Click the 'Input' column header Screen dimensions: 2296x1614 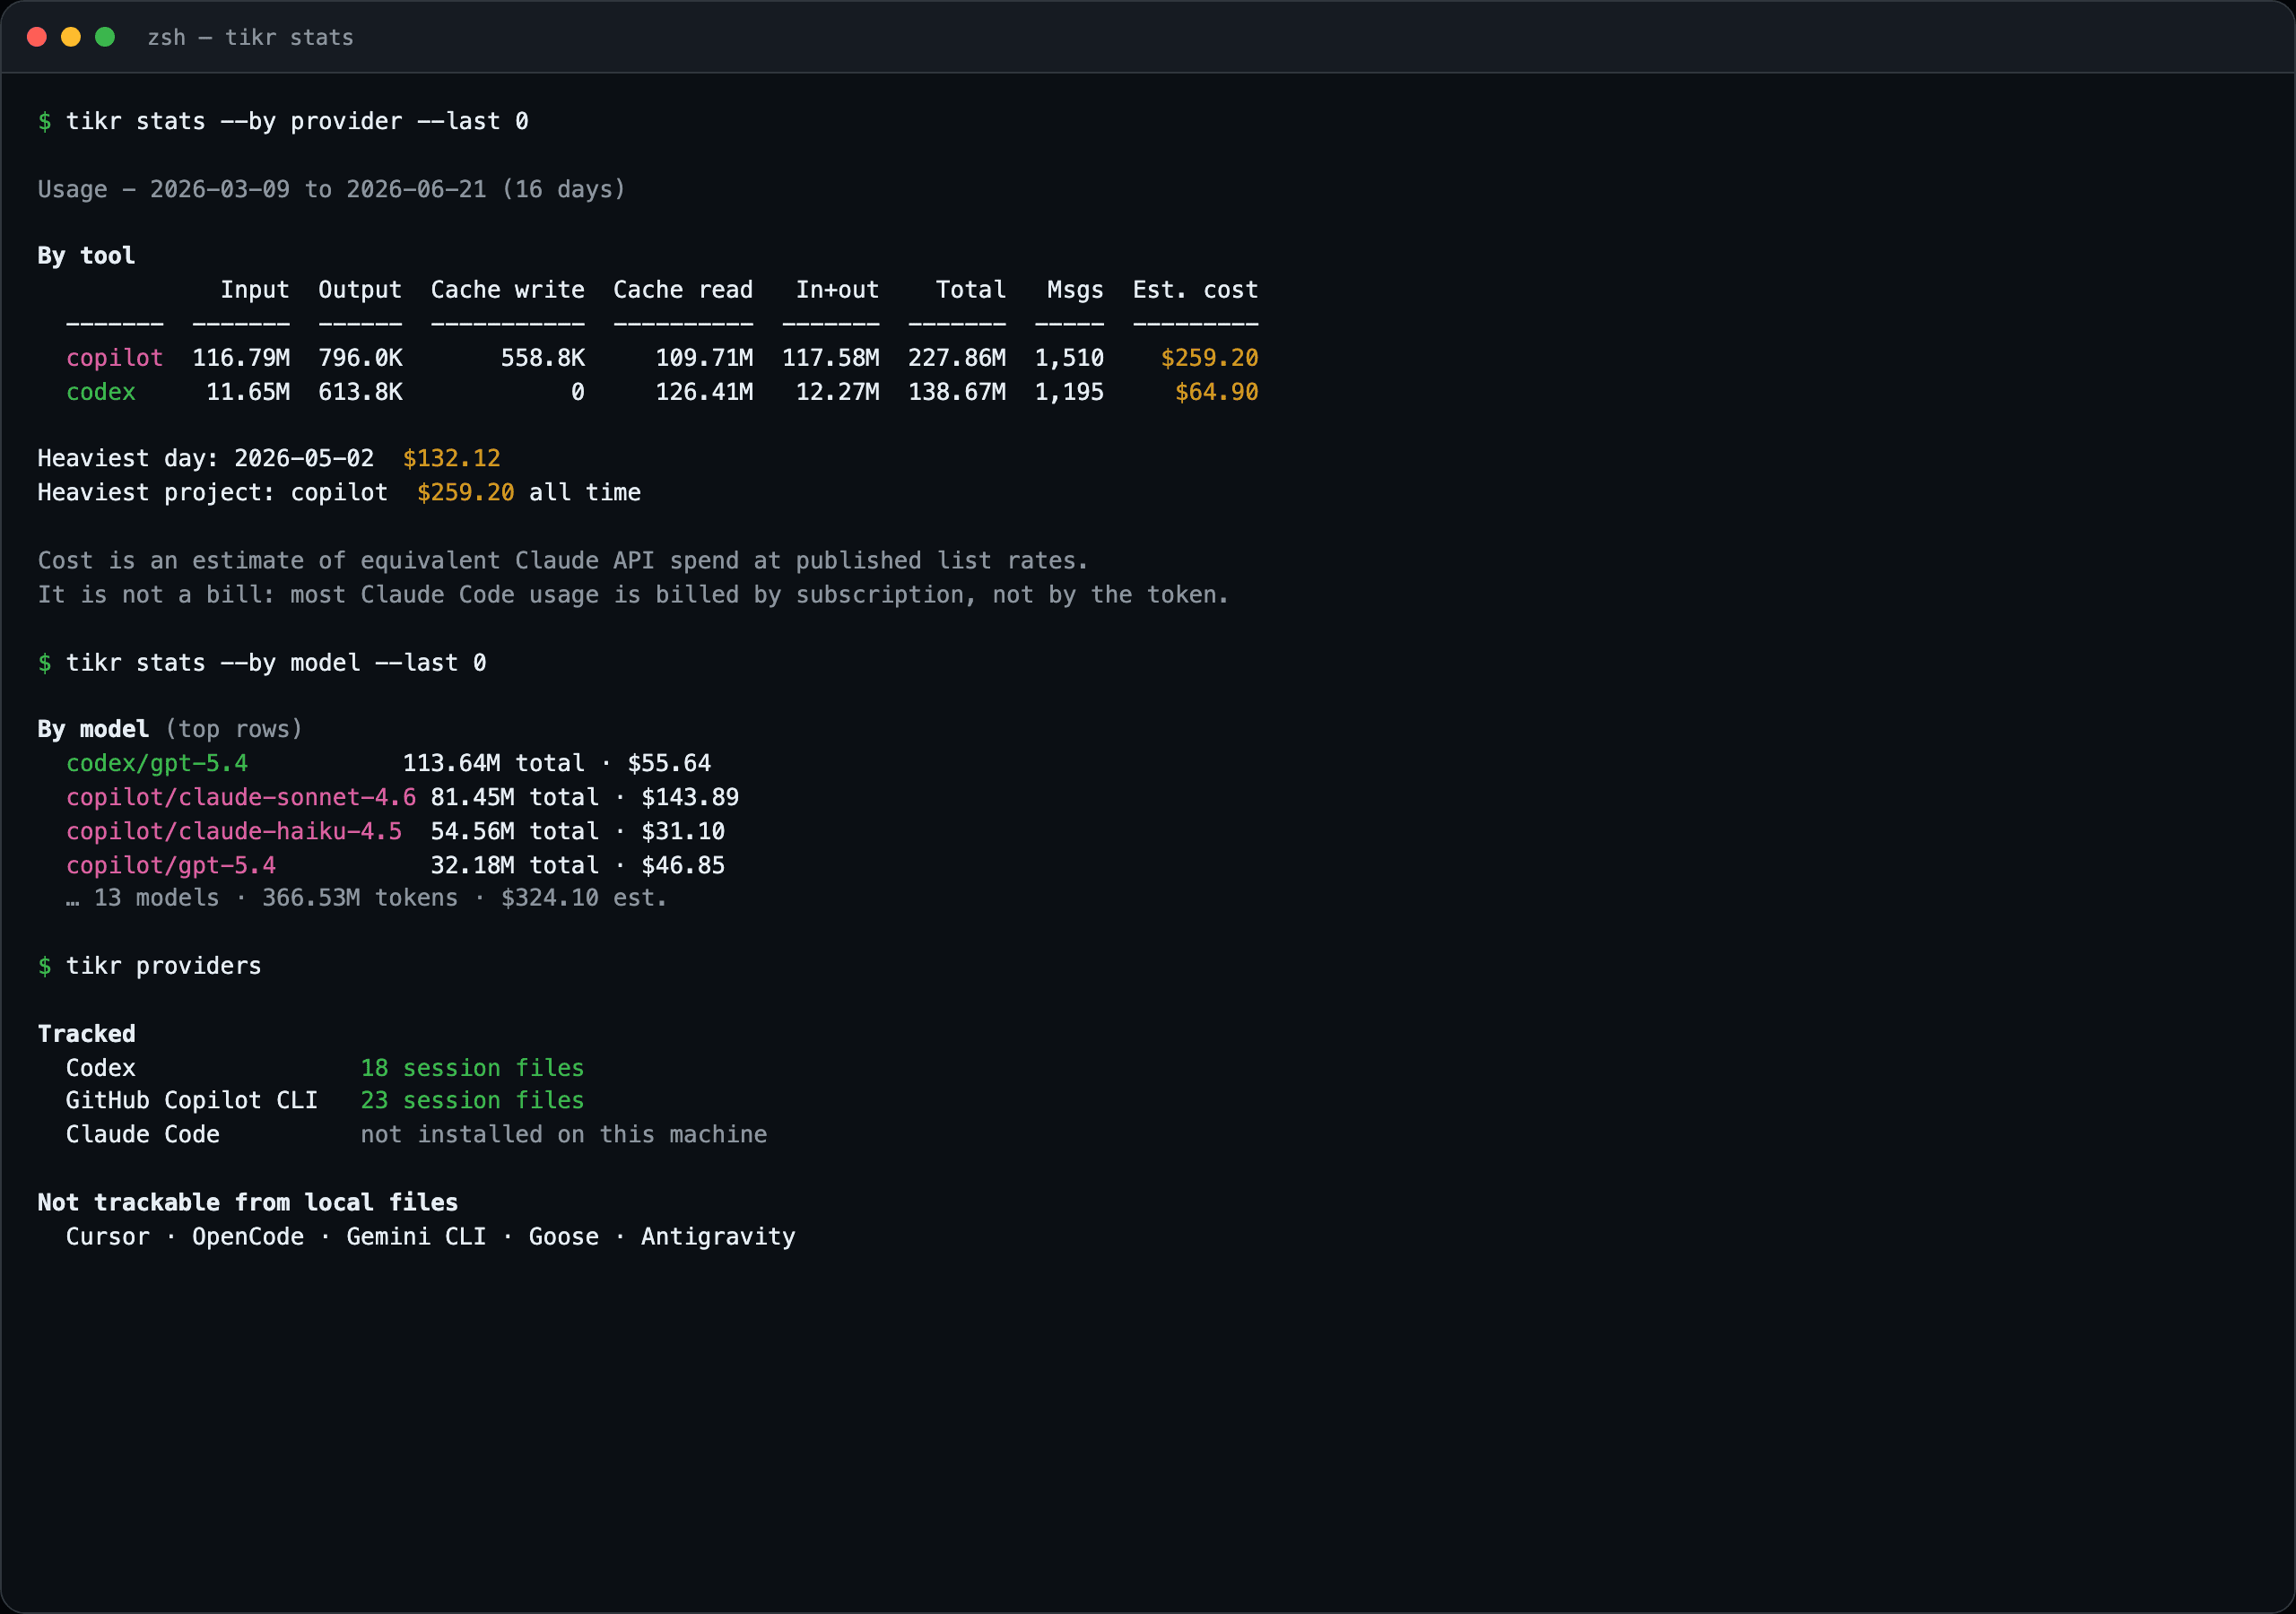click(255, 290)
